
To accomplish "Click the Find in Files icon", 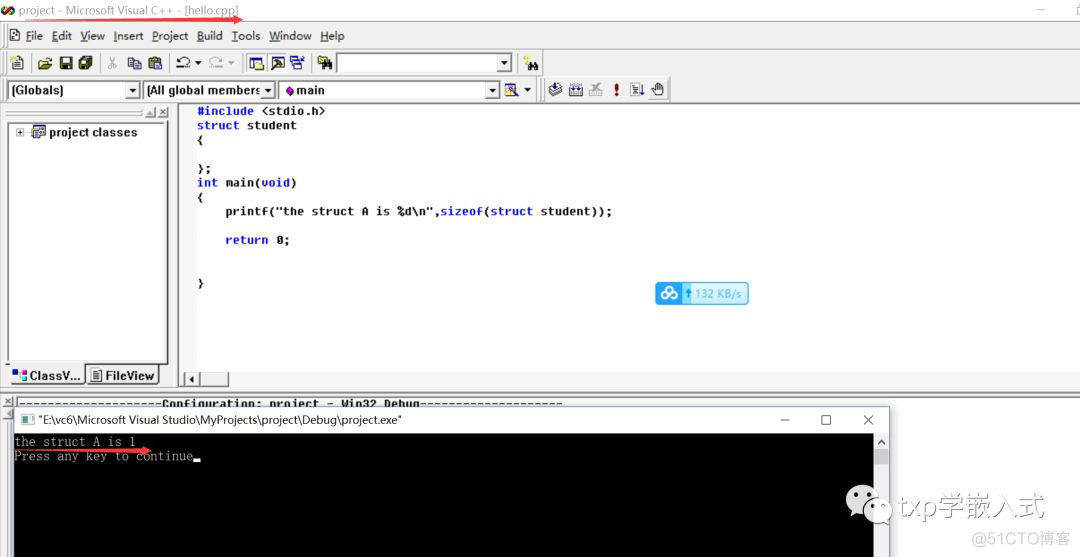I will click(325, 63).
